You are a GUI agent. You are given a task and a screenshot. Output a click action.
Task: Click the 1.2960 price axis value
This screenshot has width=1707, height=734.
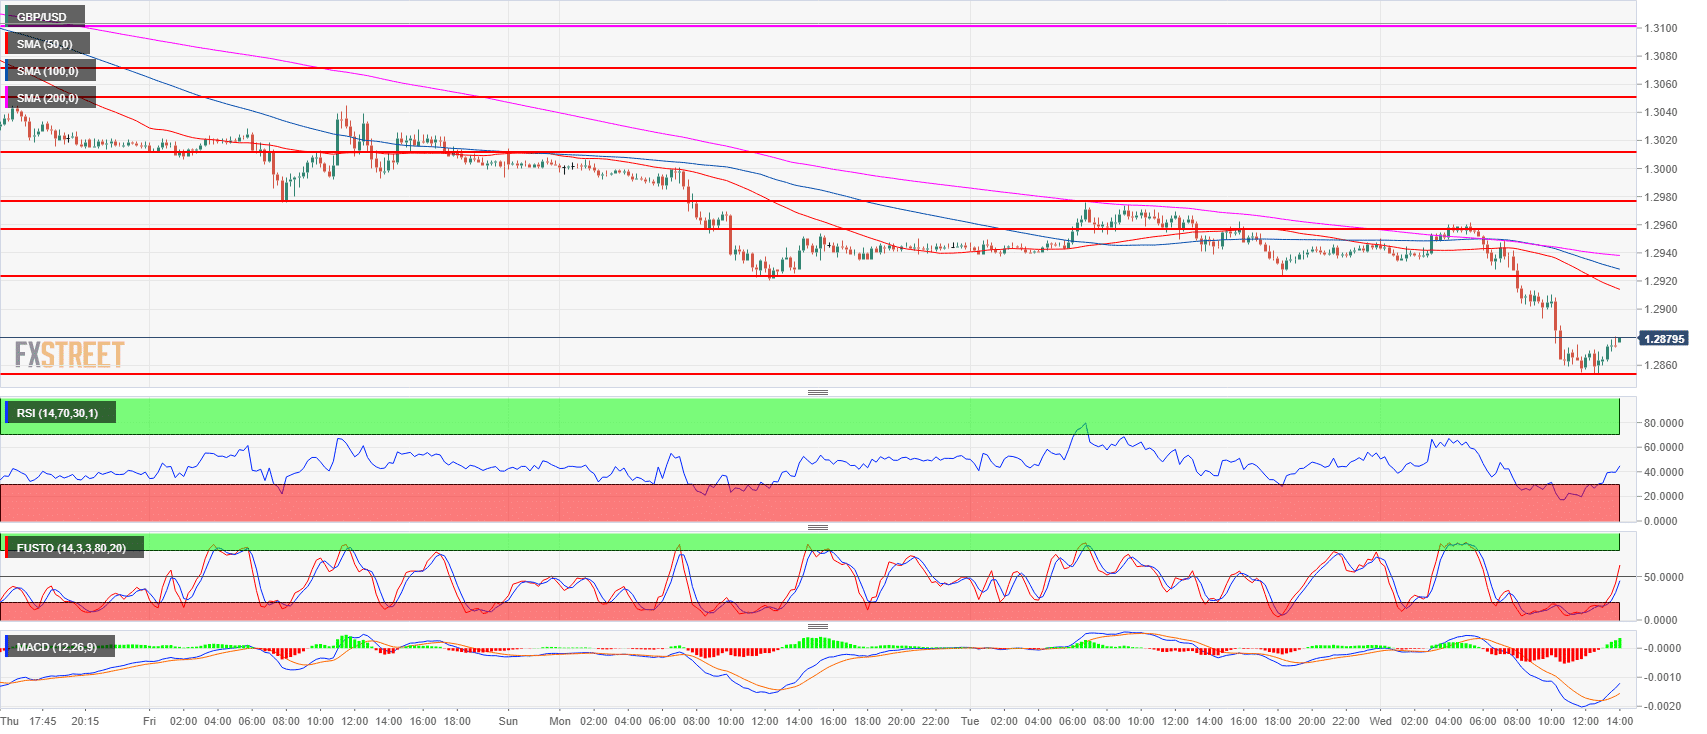pyautogui.click(x=1661, y=225)
